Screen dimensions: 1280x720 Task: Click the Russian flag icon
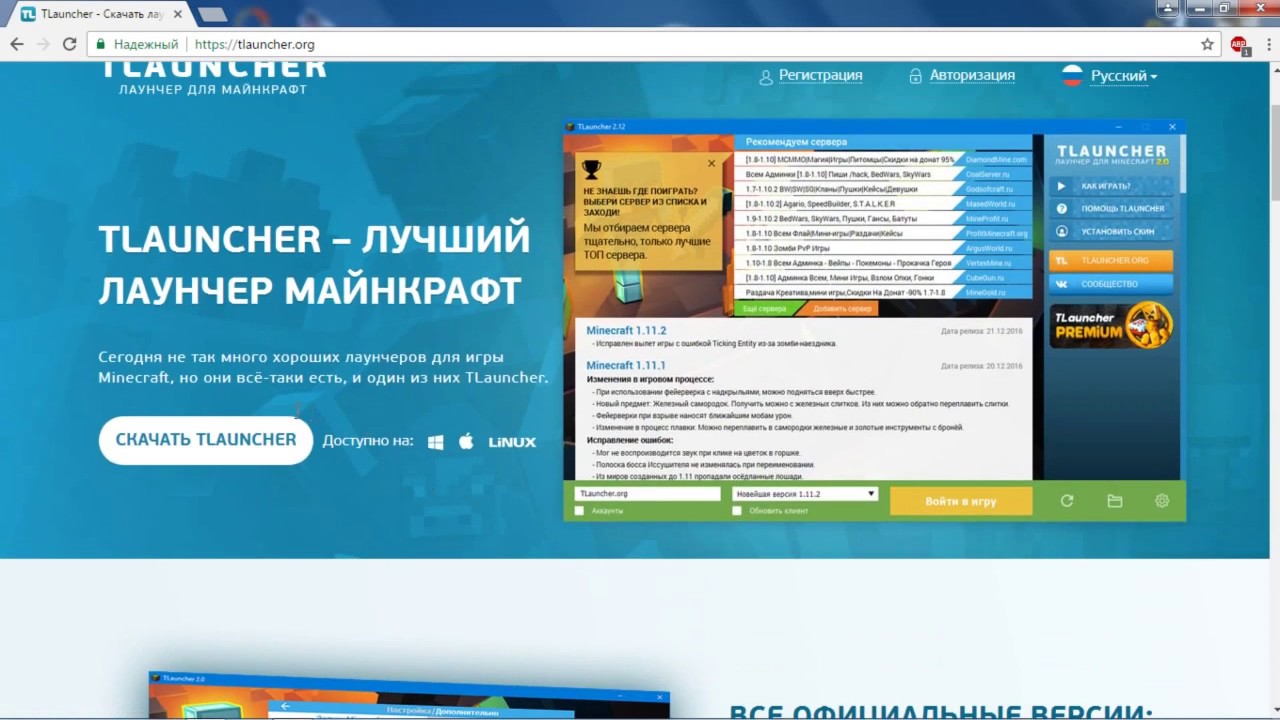1072,76
